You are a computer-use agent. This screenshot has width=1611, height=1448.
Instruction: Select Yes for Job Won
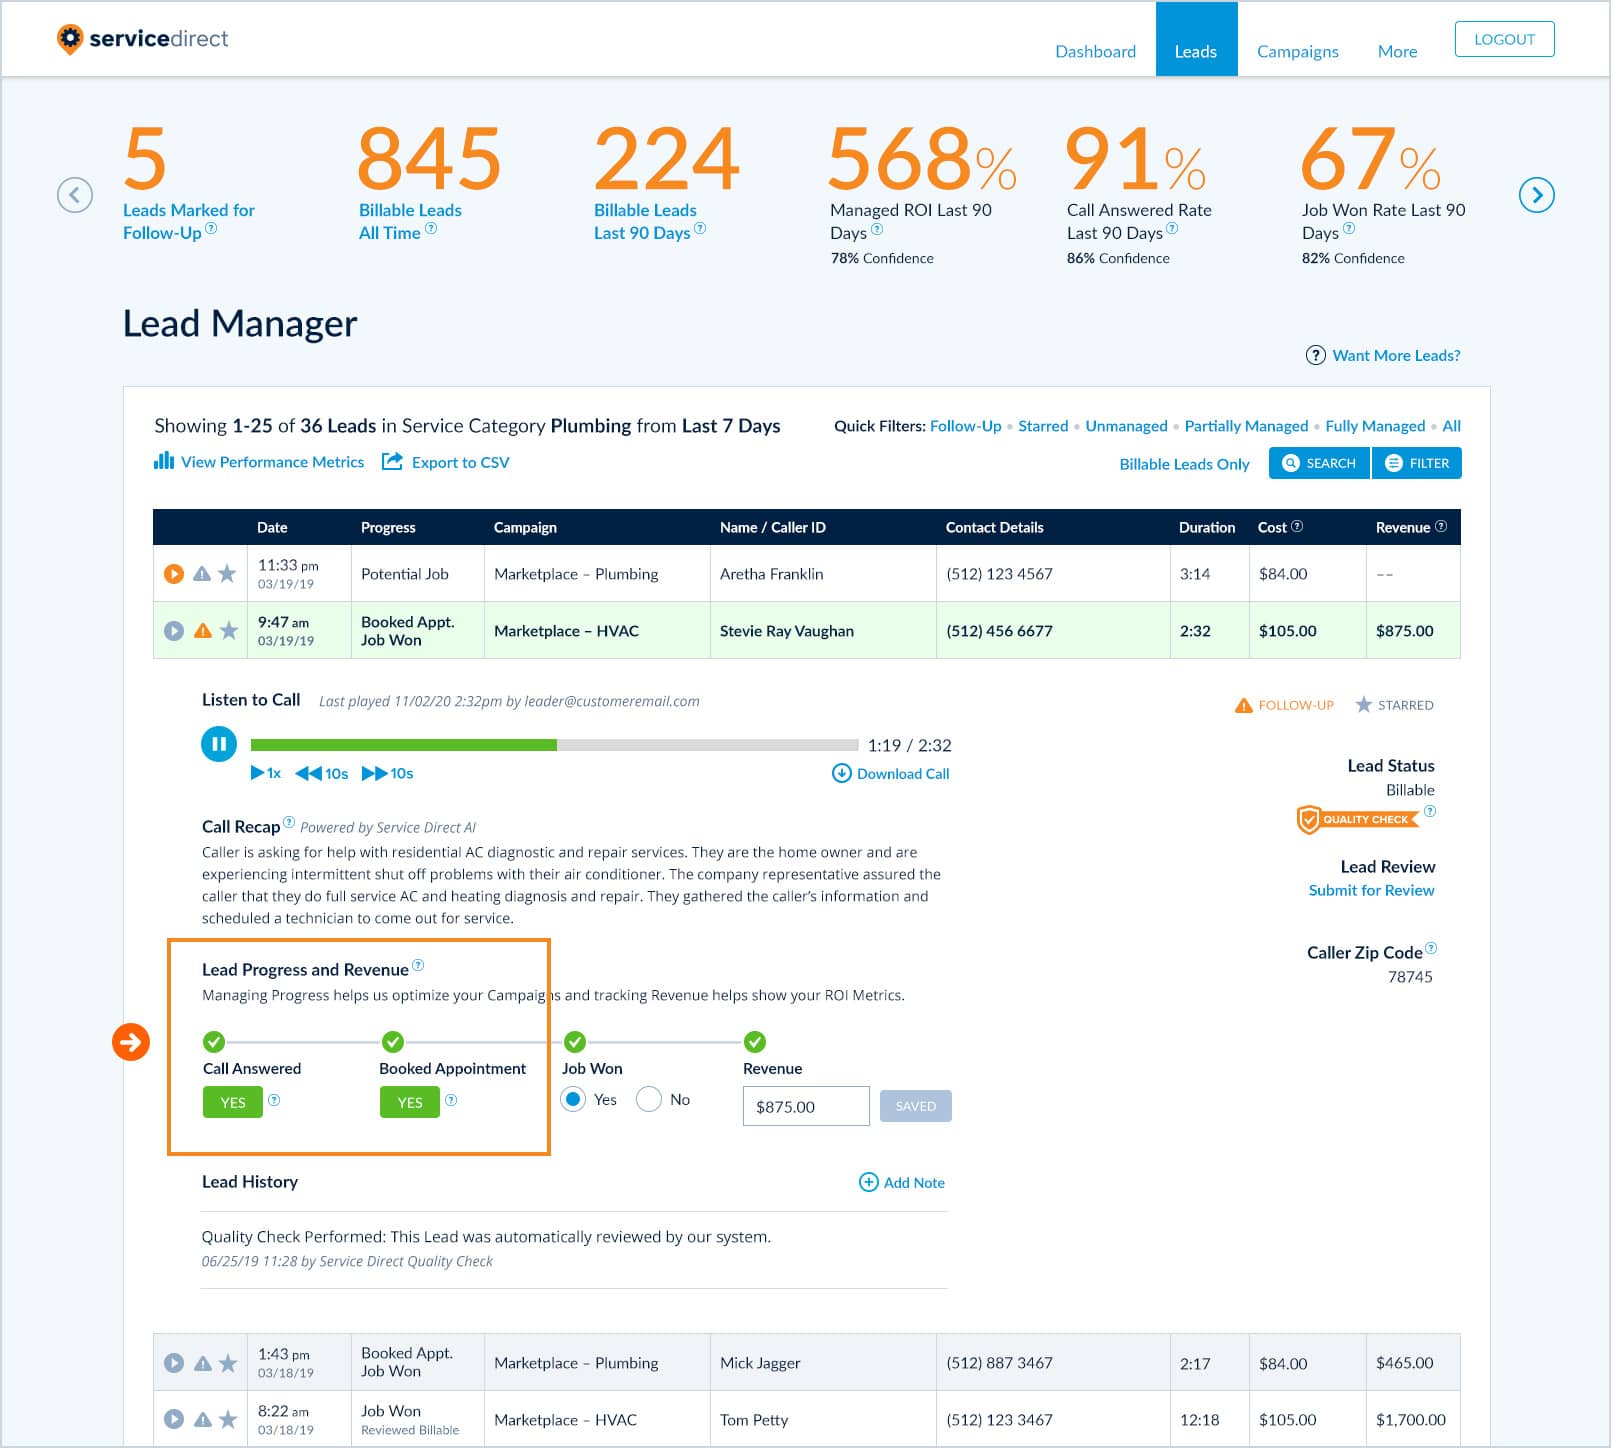[x=573, y=1099]
